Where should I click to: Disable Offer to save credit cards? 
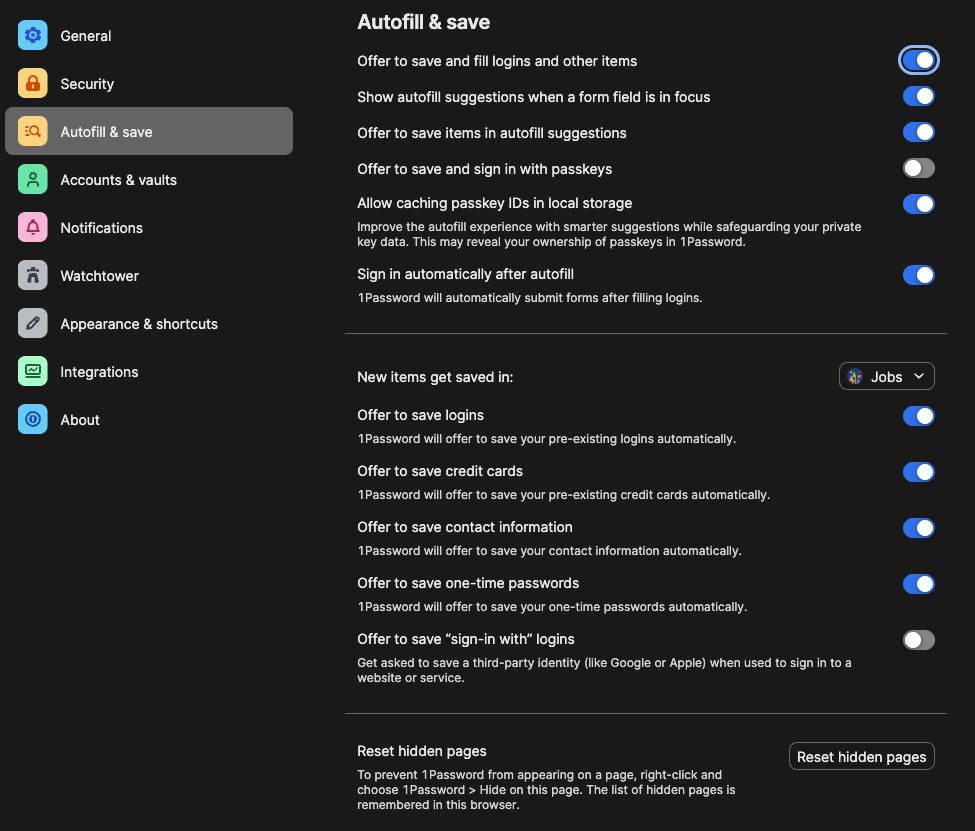coord(918,472)
